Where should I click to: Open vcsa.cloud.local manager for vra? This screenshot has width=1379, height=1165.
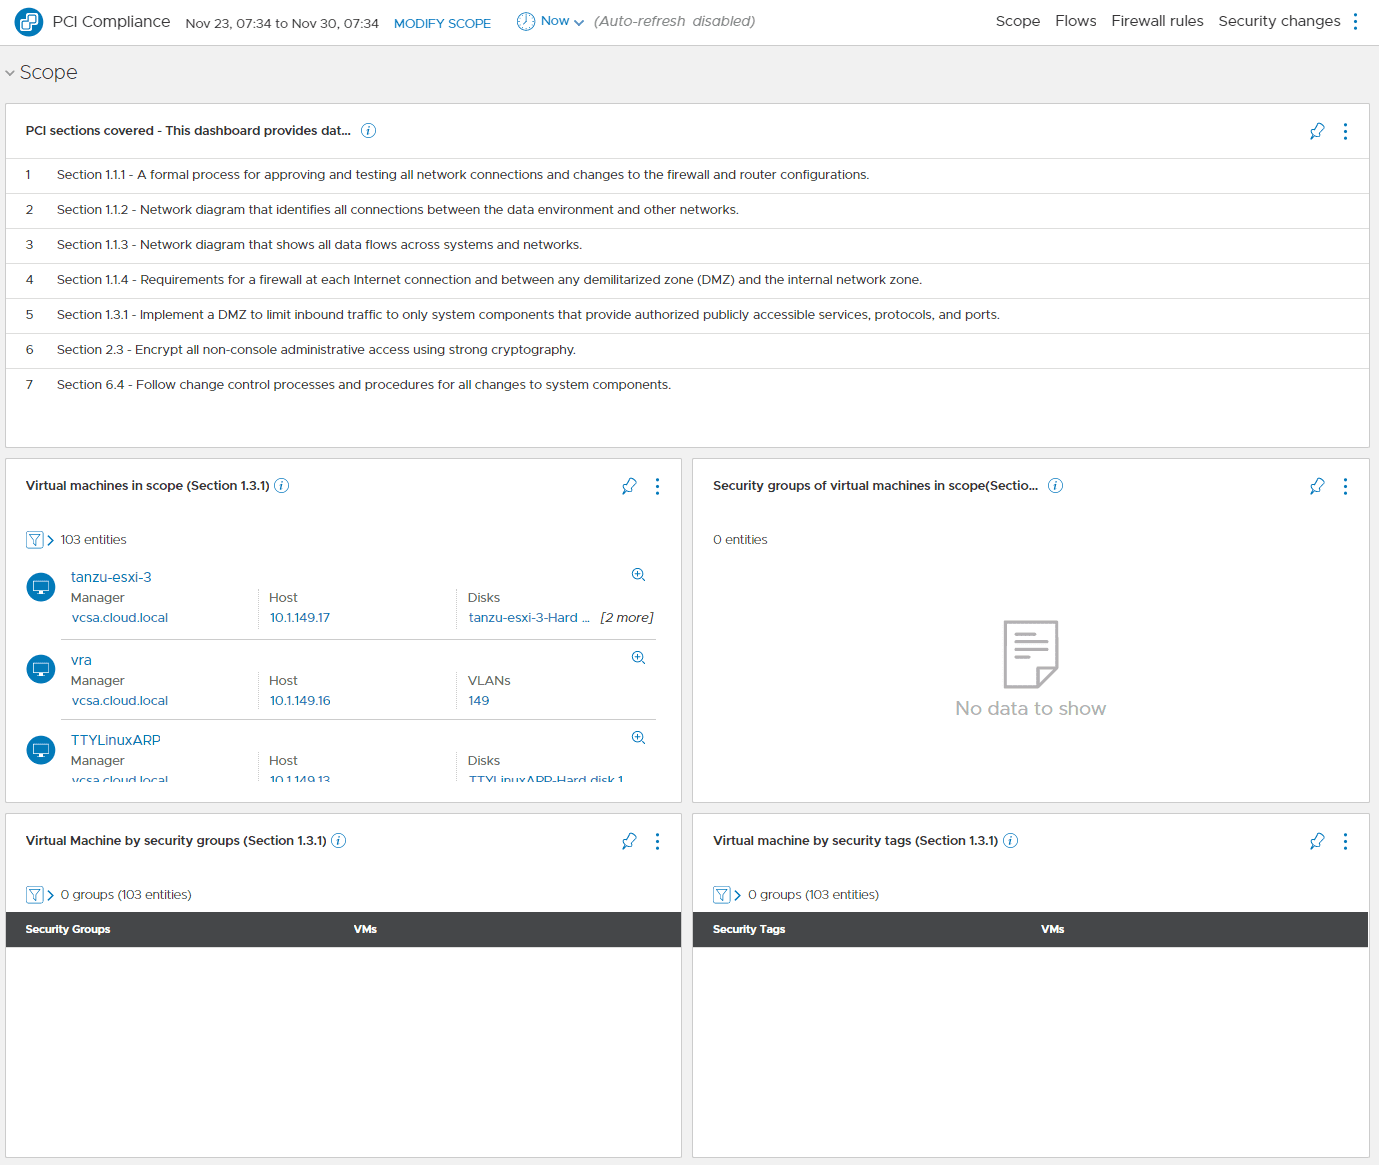pyautogui.click(x=120, y=701)
